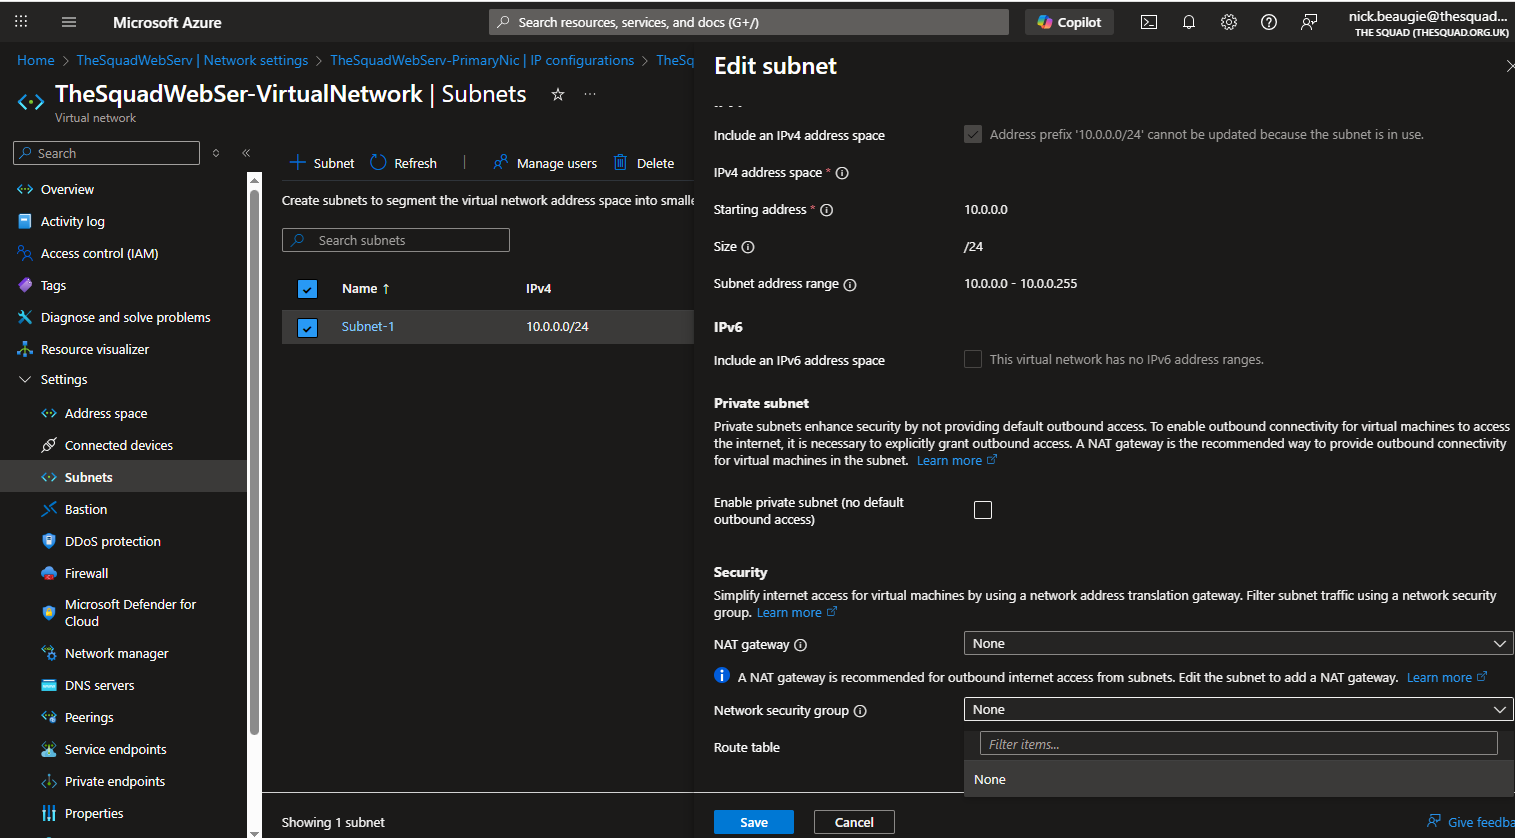1515x838 pixels.
Task: Toggle Include an IPv4 address space checkbox
Action: (x=973, y=134)
